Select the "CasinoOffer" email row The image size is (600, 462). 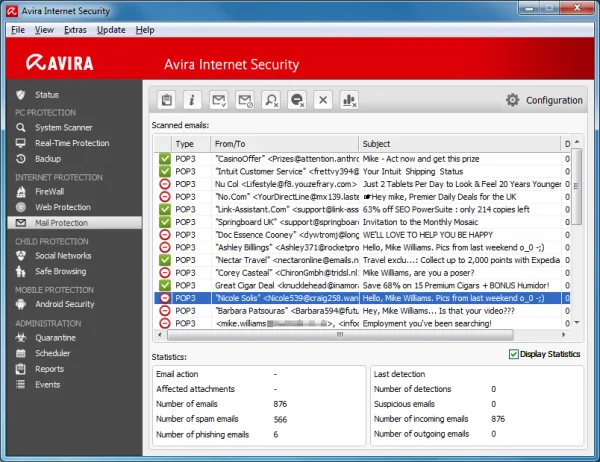tap(362, 159)
